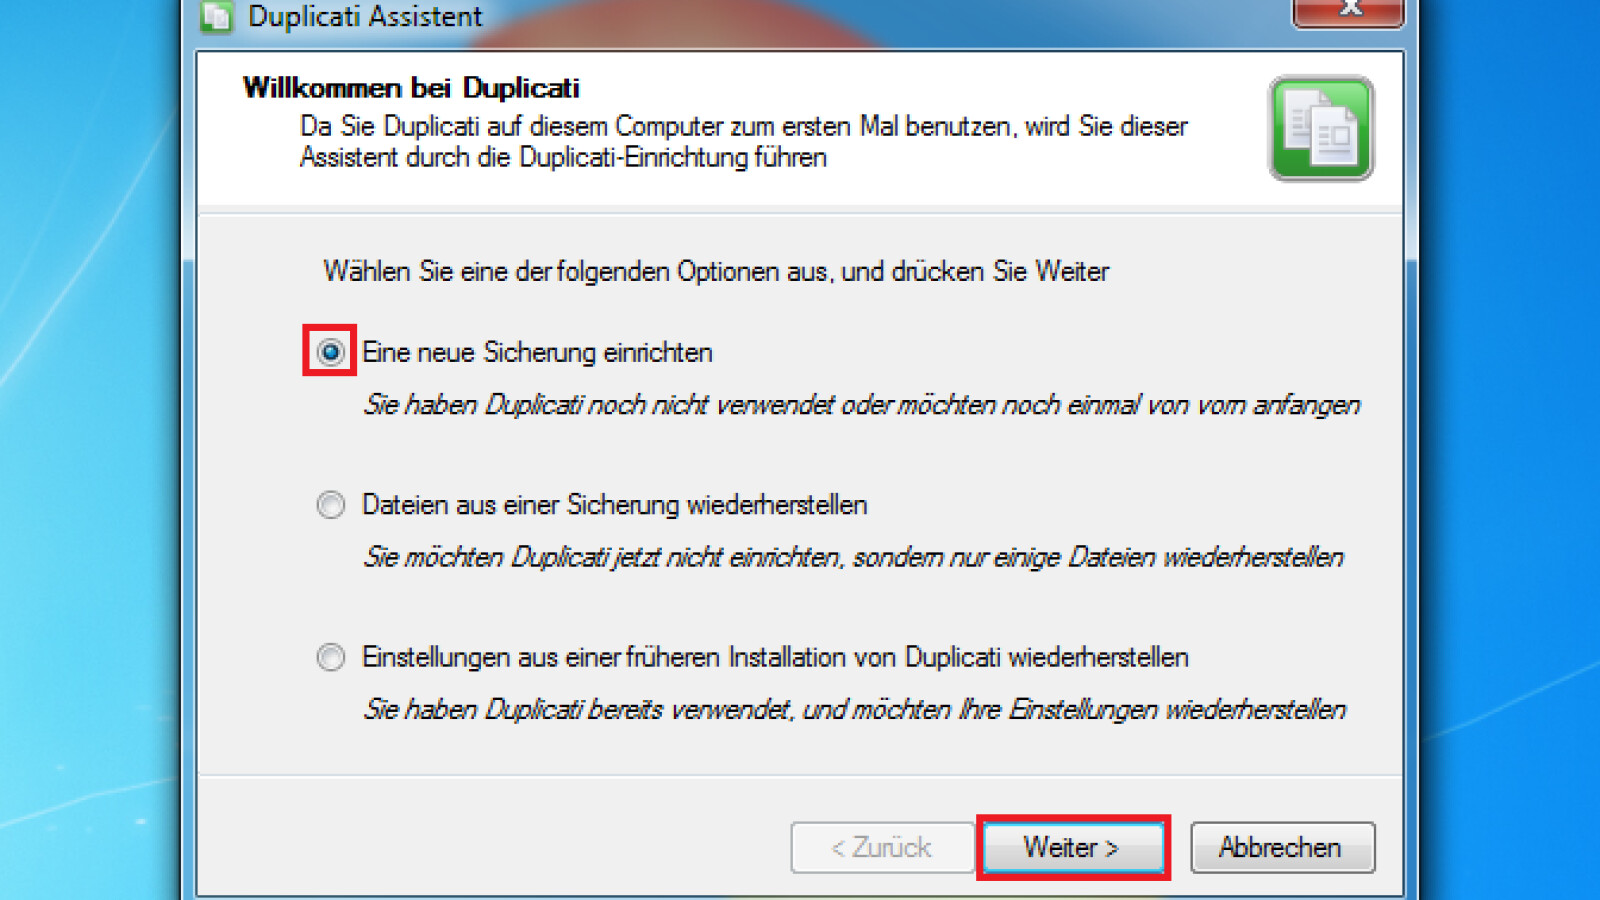The height and width of the screenshot is (900, 1600).
Task: Continue with the 'Weiter >' button
Action: 1073,847
